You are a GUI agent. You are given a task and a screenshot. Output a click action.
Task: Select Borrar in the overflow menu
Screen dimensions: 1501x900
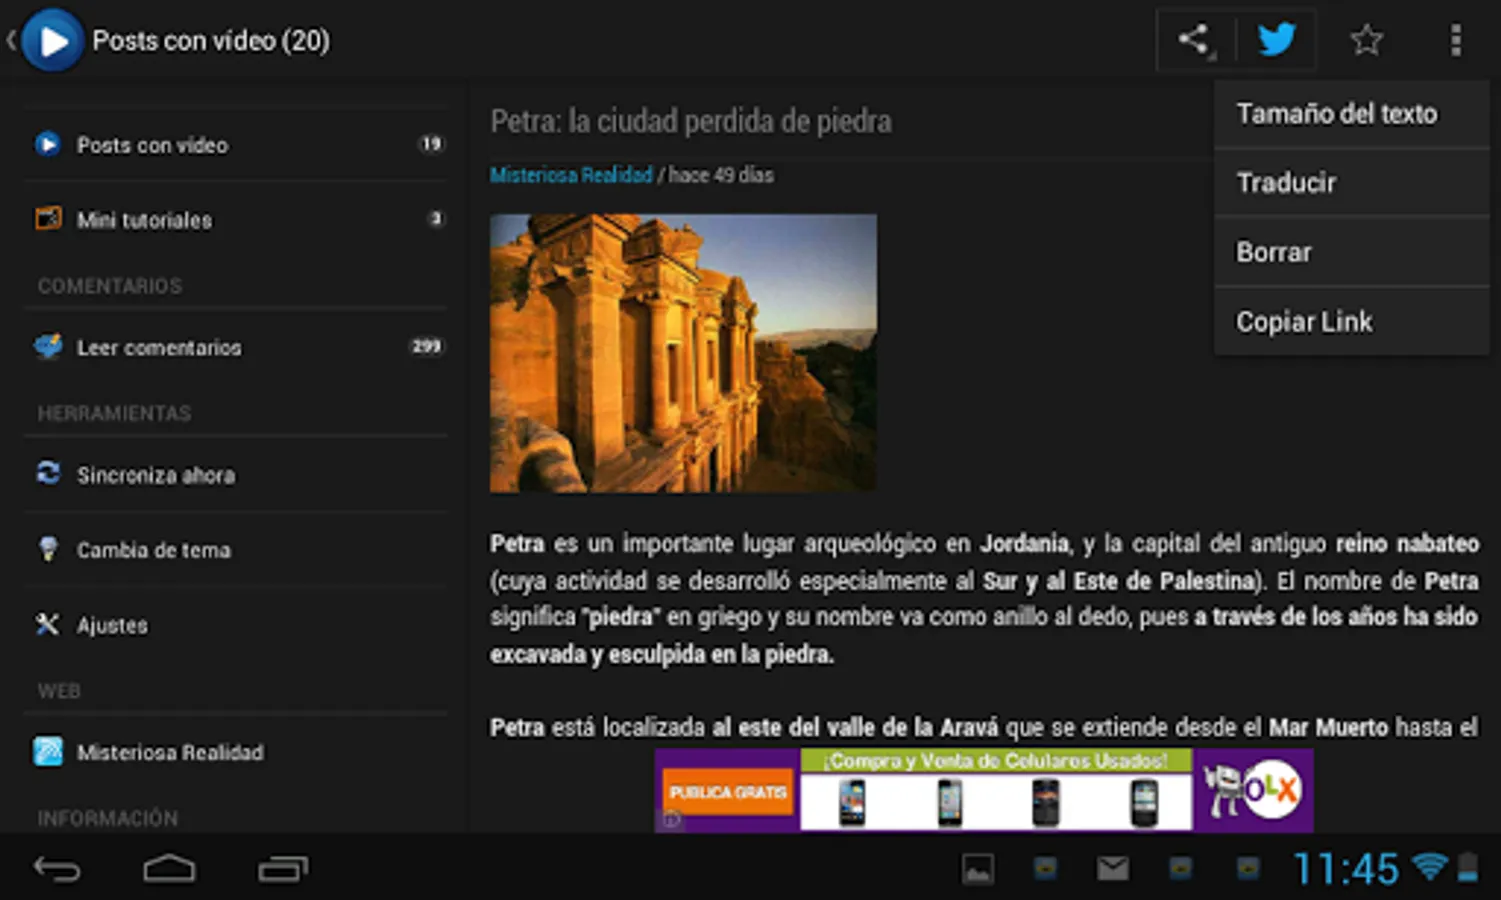(x=1352, y=252)
